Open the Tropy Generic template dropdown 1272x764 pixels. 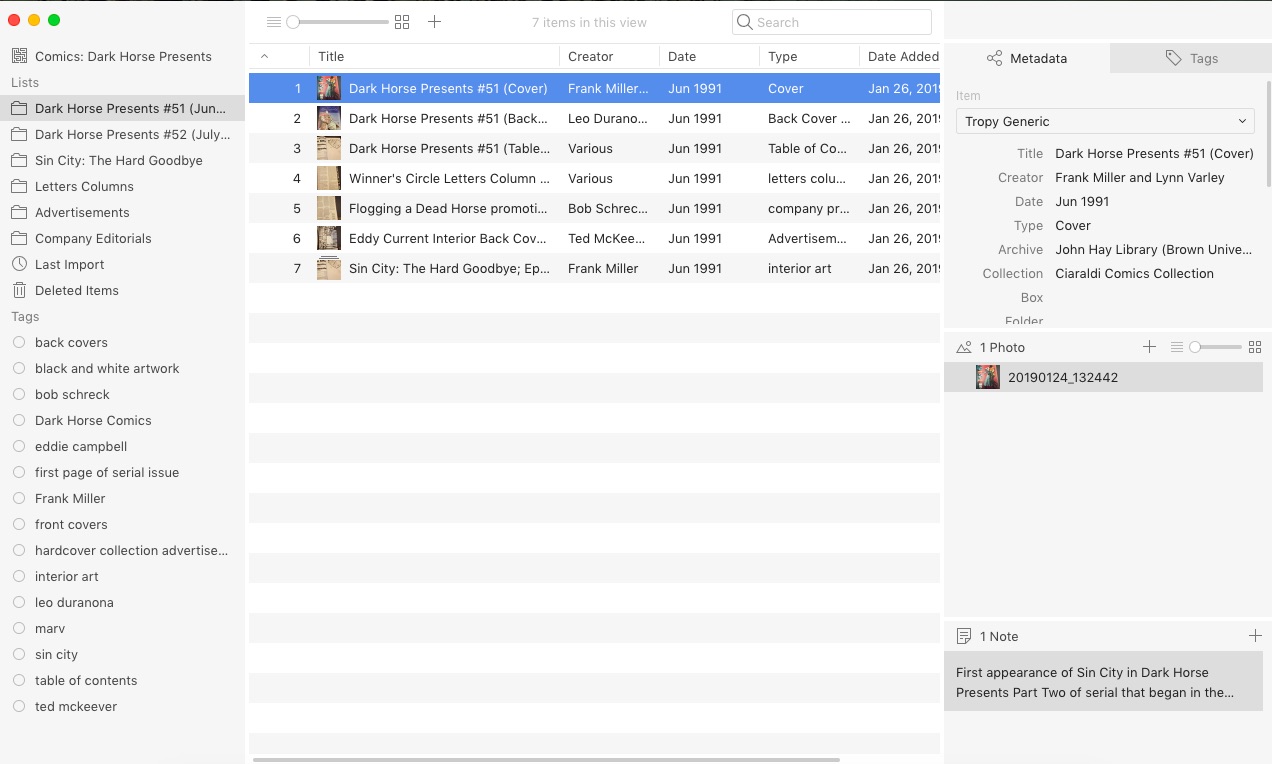coord(1105,121)
